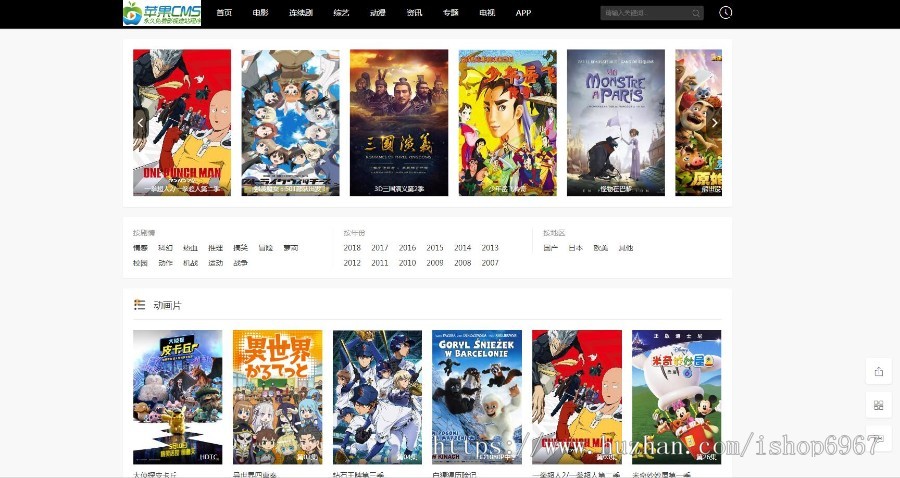Click the floating share icon
900x478 pixels.
(x=879, y=372)
